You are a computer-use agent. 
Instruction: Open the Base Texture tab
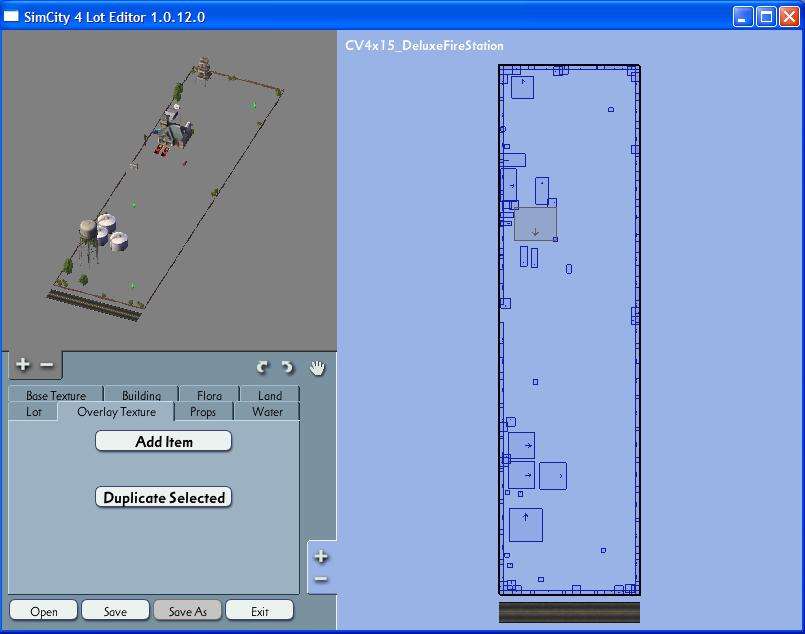56,394
